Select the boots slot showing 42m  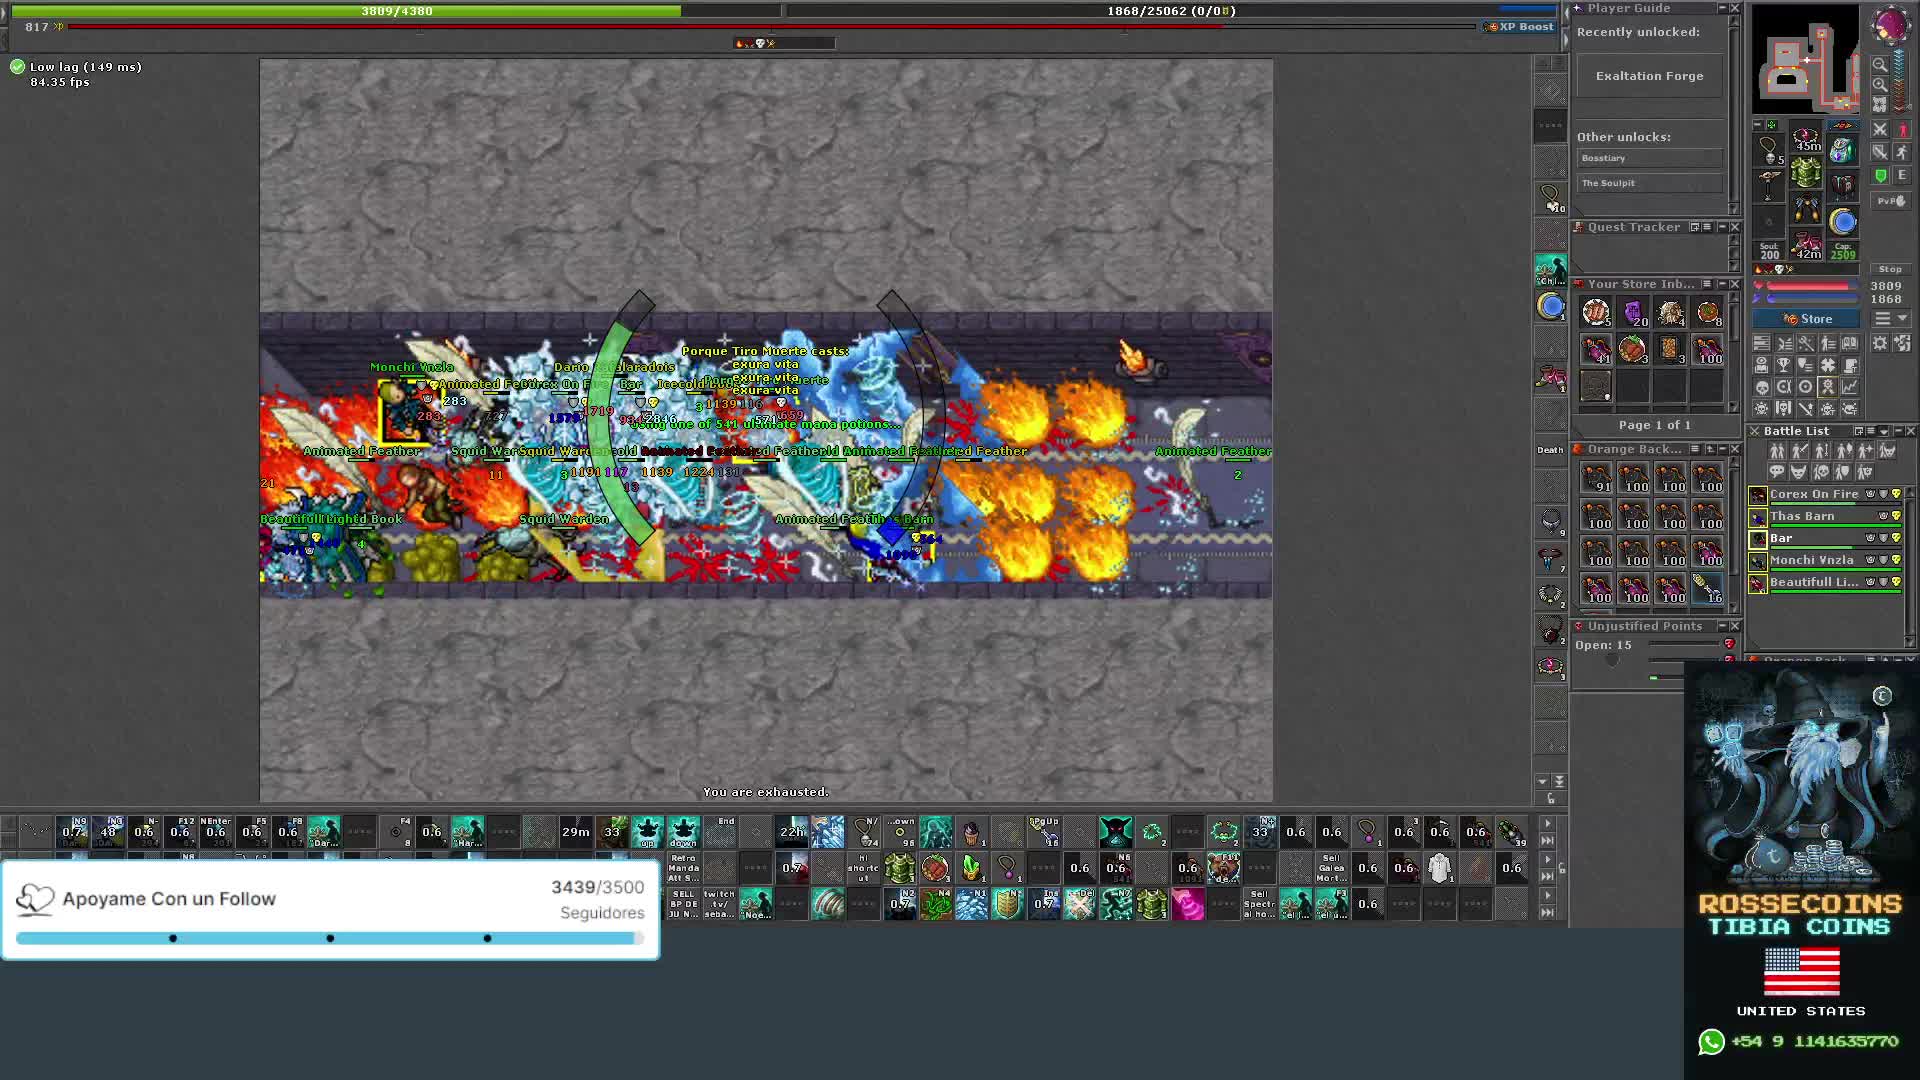pyautogui.click(x=1806, y=245)
